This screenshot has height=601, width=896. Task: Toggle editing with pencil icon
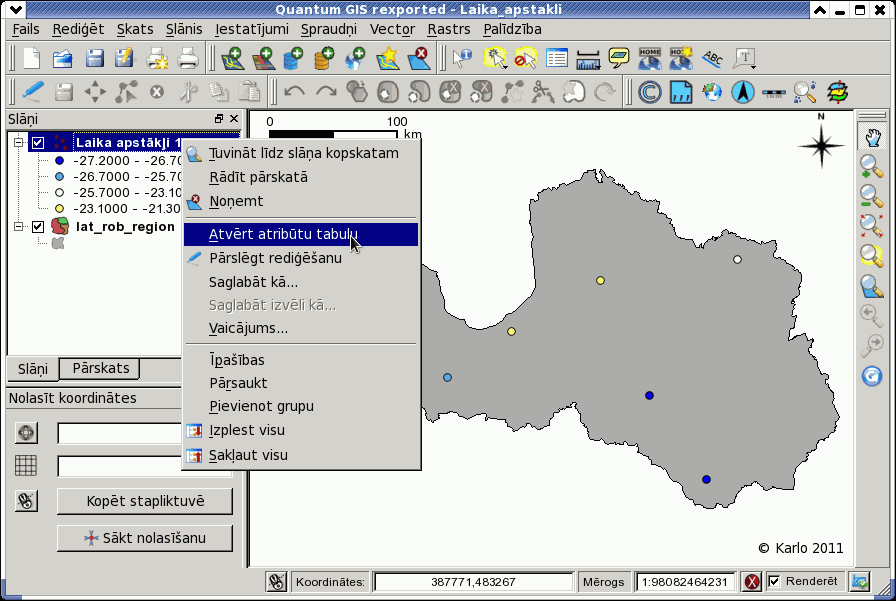[x=33, y=91]
